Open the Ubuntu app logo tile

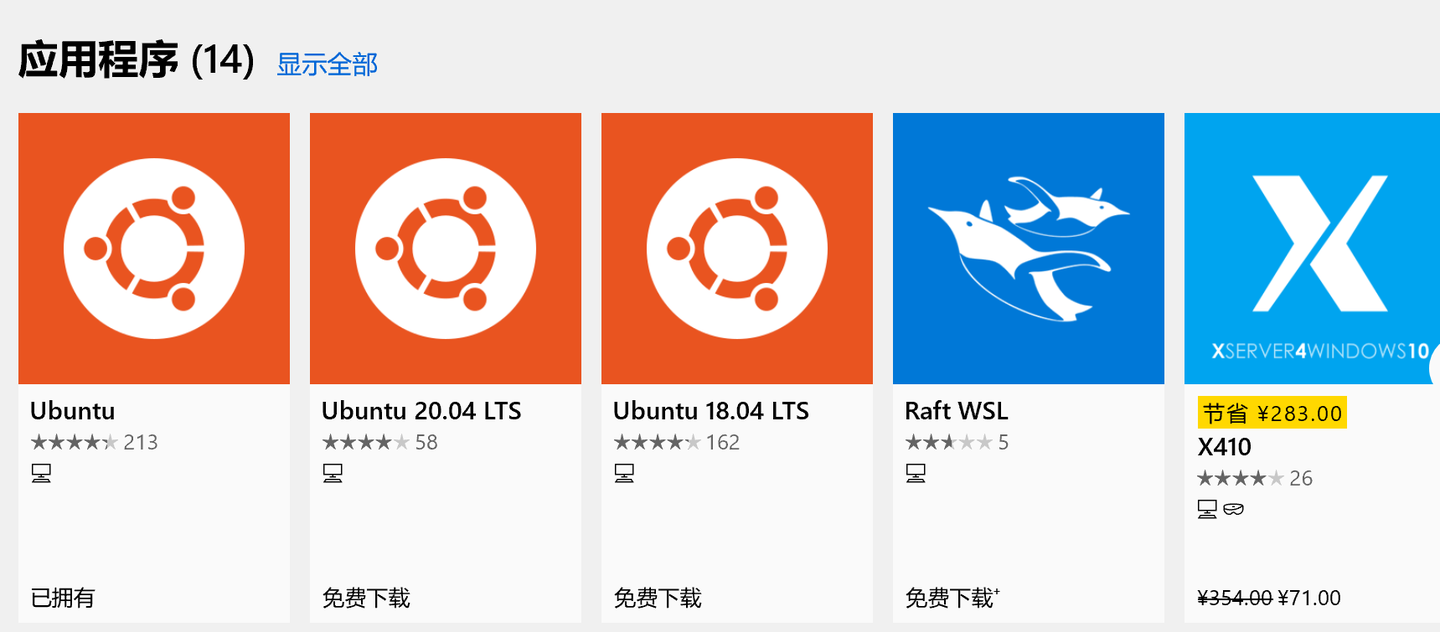tap(154, 248)
